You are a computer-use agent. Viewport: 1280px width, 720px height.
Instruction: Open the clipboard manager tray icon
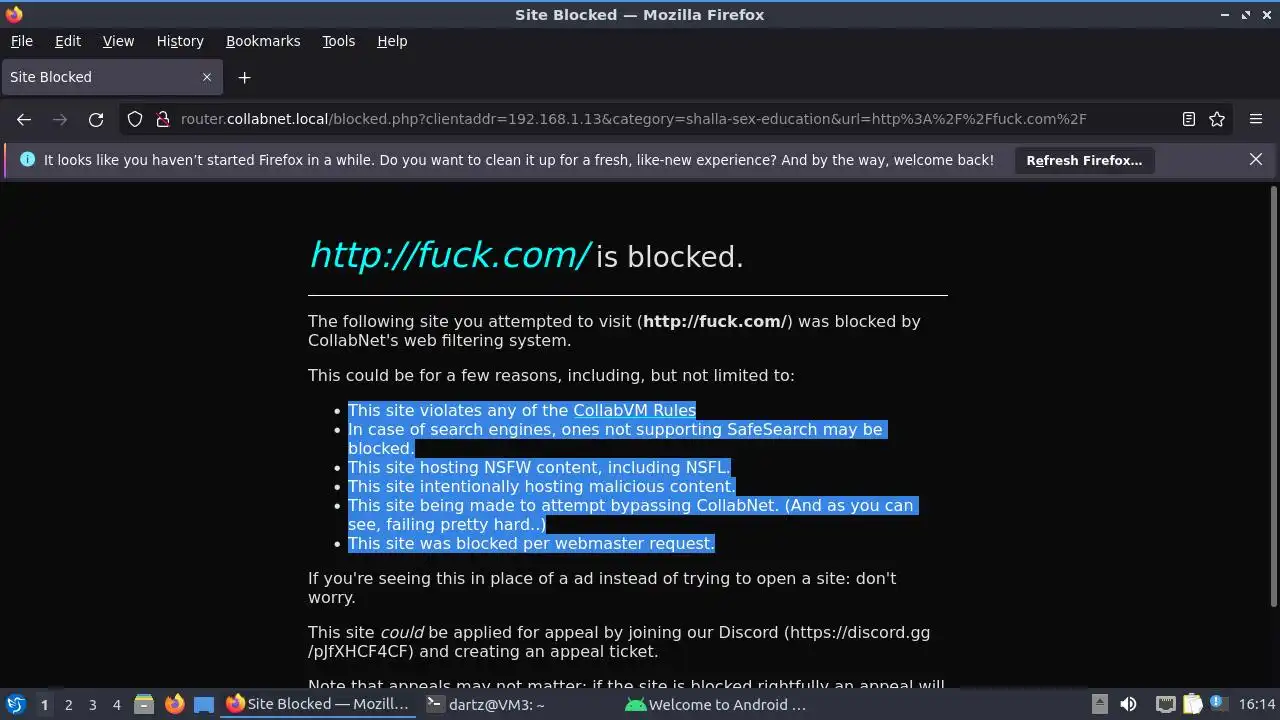click(x=1192, y=704)
